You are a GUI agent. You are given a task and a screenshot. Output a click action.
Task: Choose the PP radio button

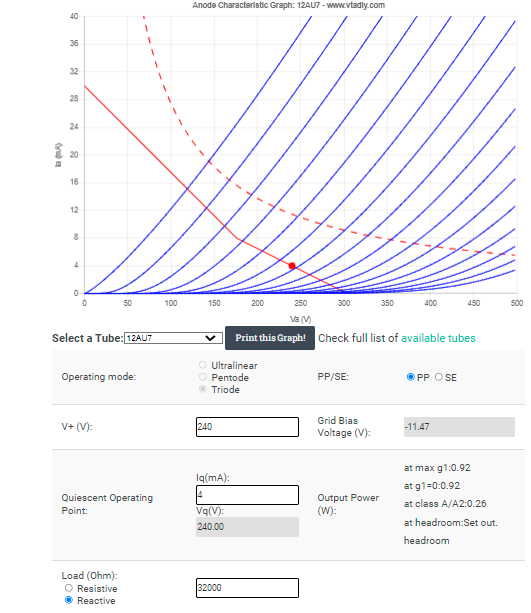coord(410,377)
